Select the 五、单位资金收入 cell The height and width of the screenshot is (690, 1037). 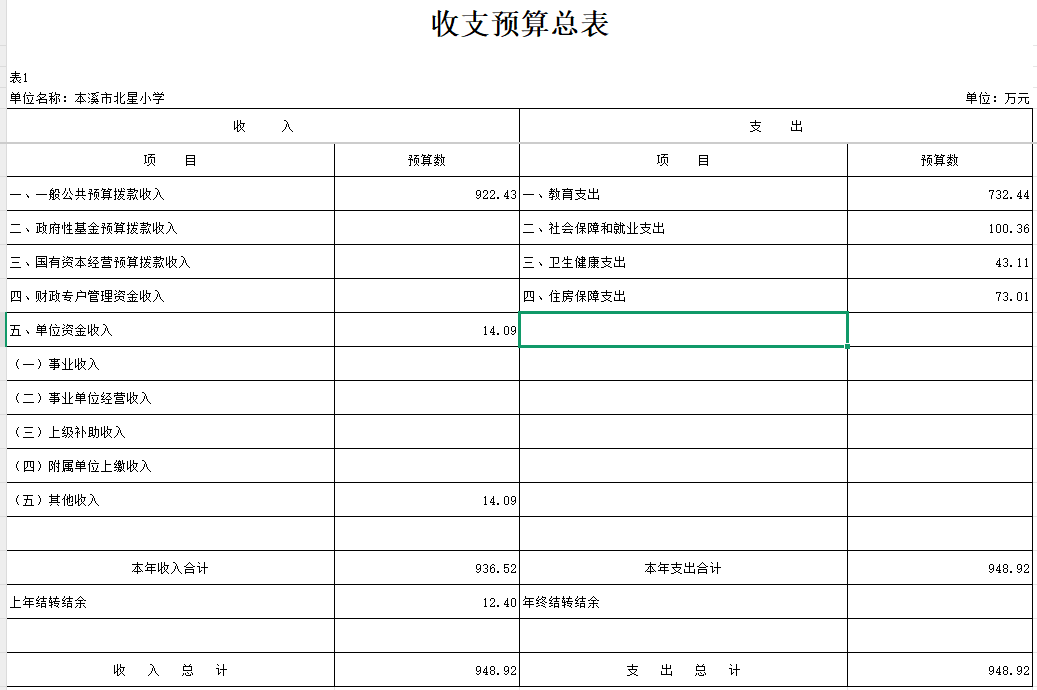pos(171,330)
